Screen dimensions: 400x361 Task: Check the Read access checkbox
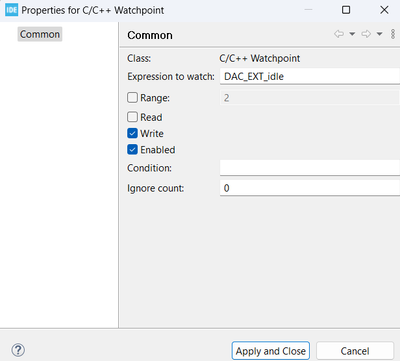(x=132, y=117)
